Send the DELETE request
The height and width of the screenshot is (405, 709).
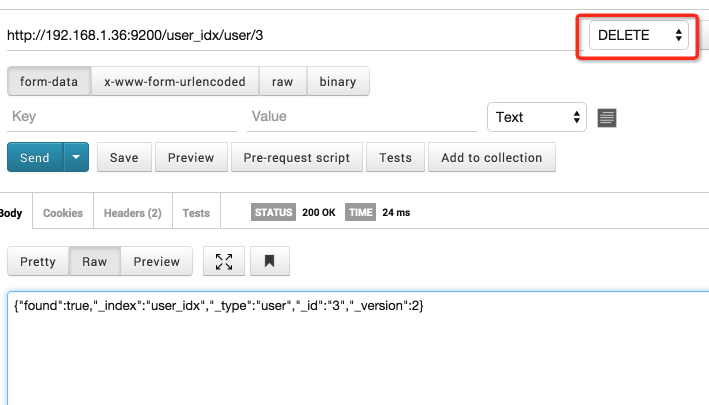pyautogui.click(x=35, y=157)
